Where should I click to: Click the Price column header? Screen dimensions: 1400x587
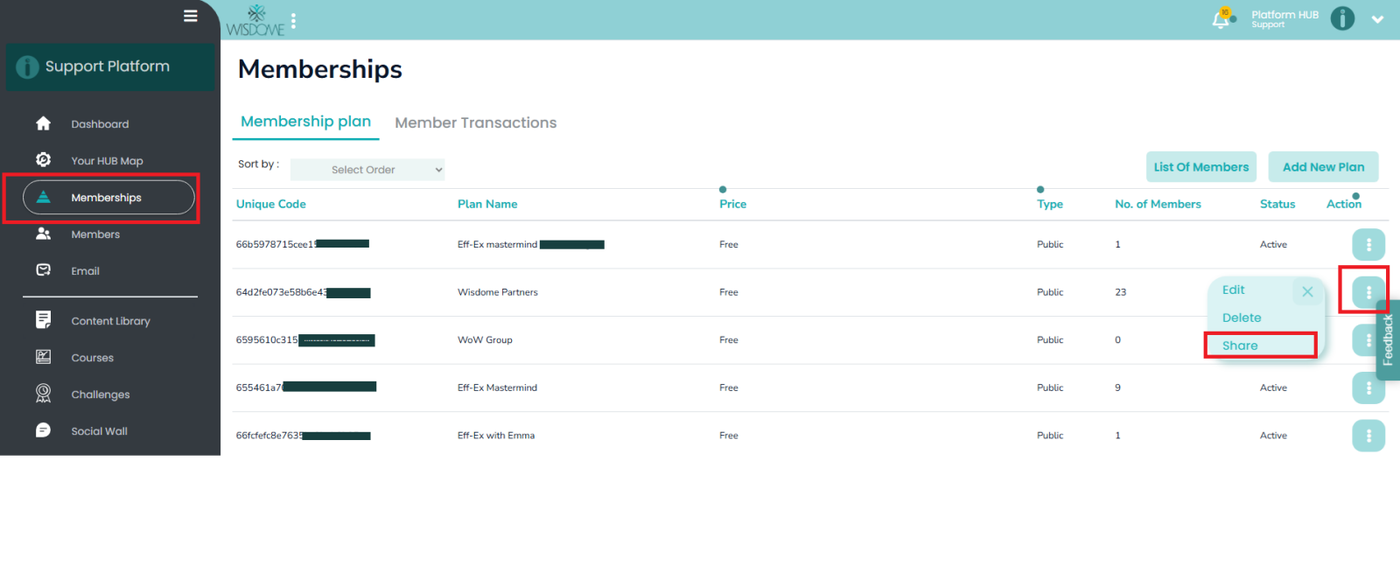click(x=733, y=204)
